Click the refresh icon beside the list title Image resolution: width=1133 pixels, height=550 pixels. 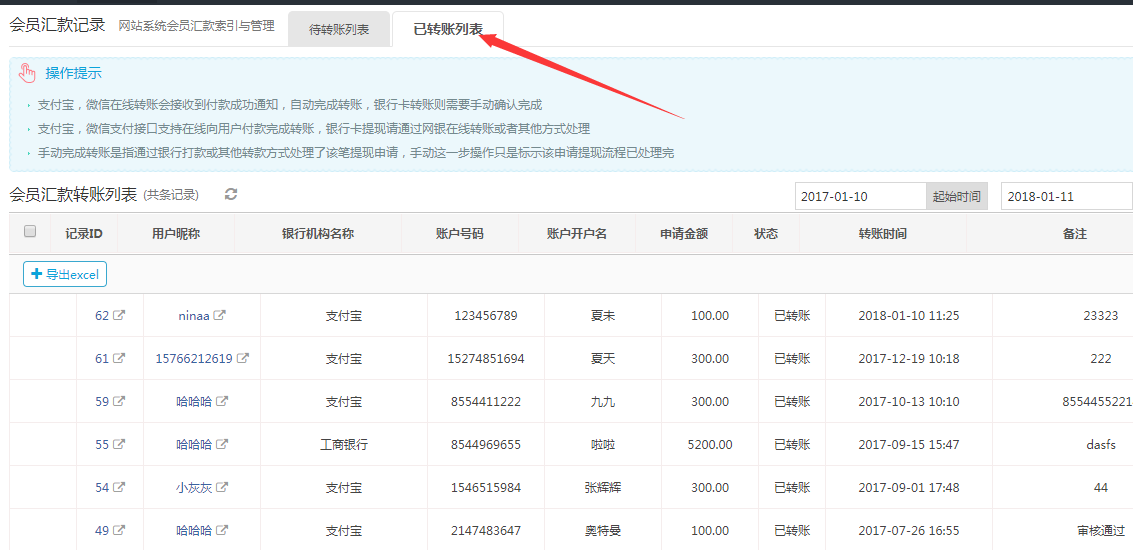231,194
